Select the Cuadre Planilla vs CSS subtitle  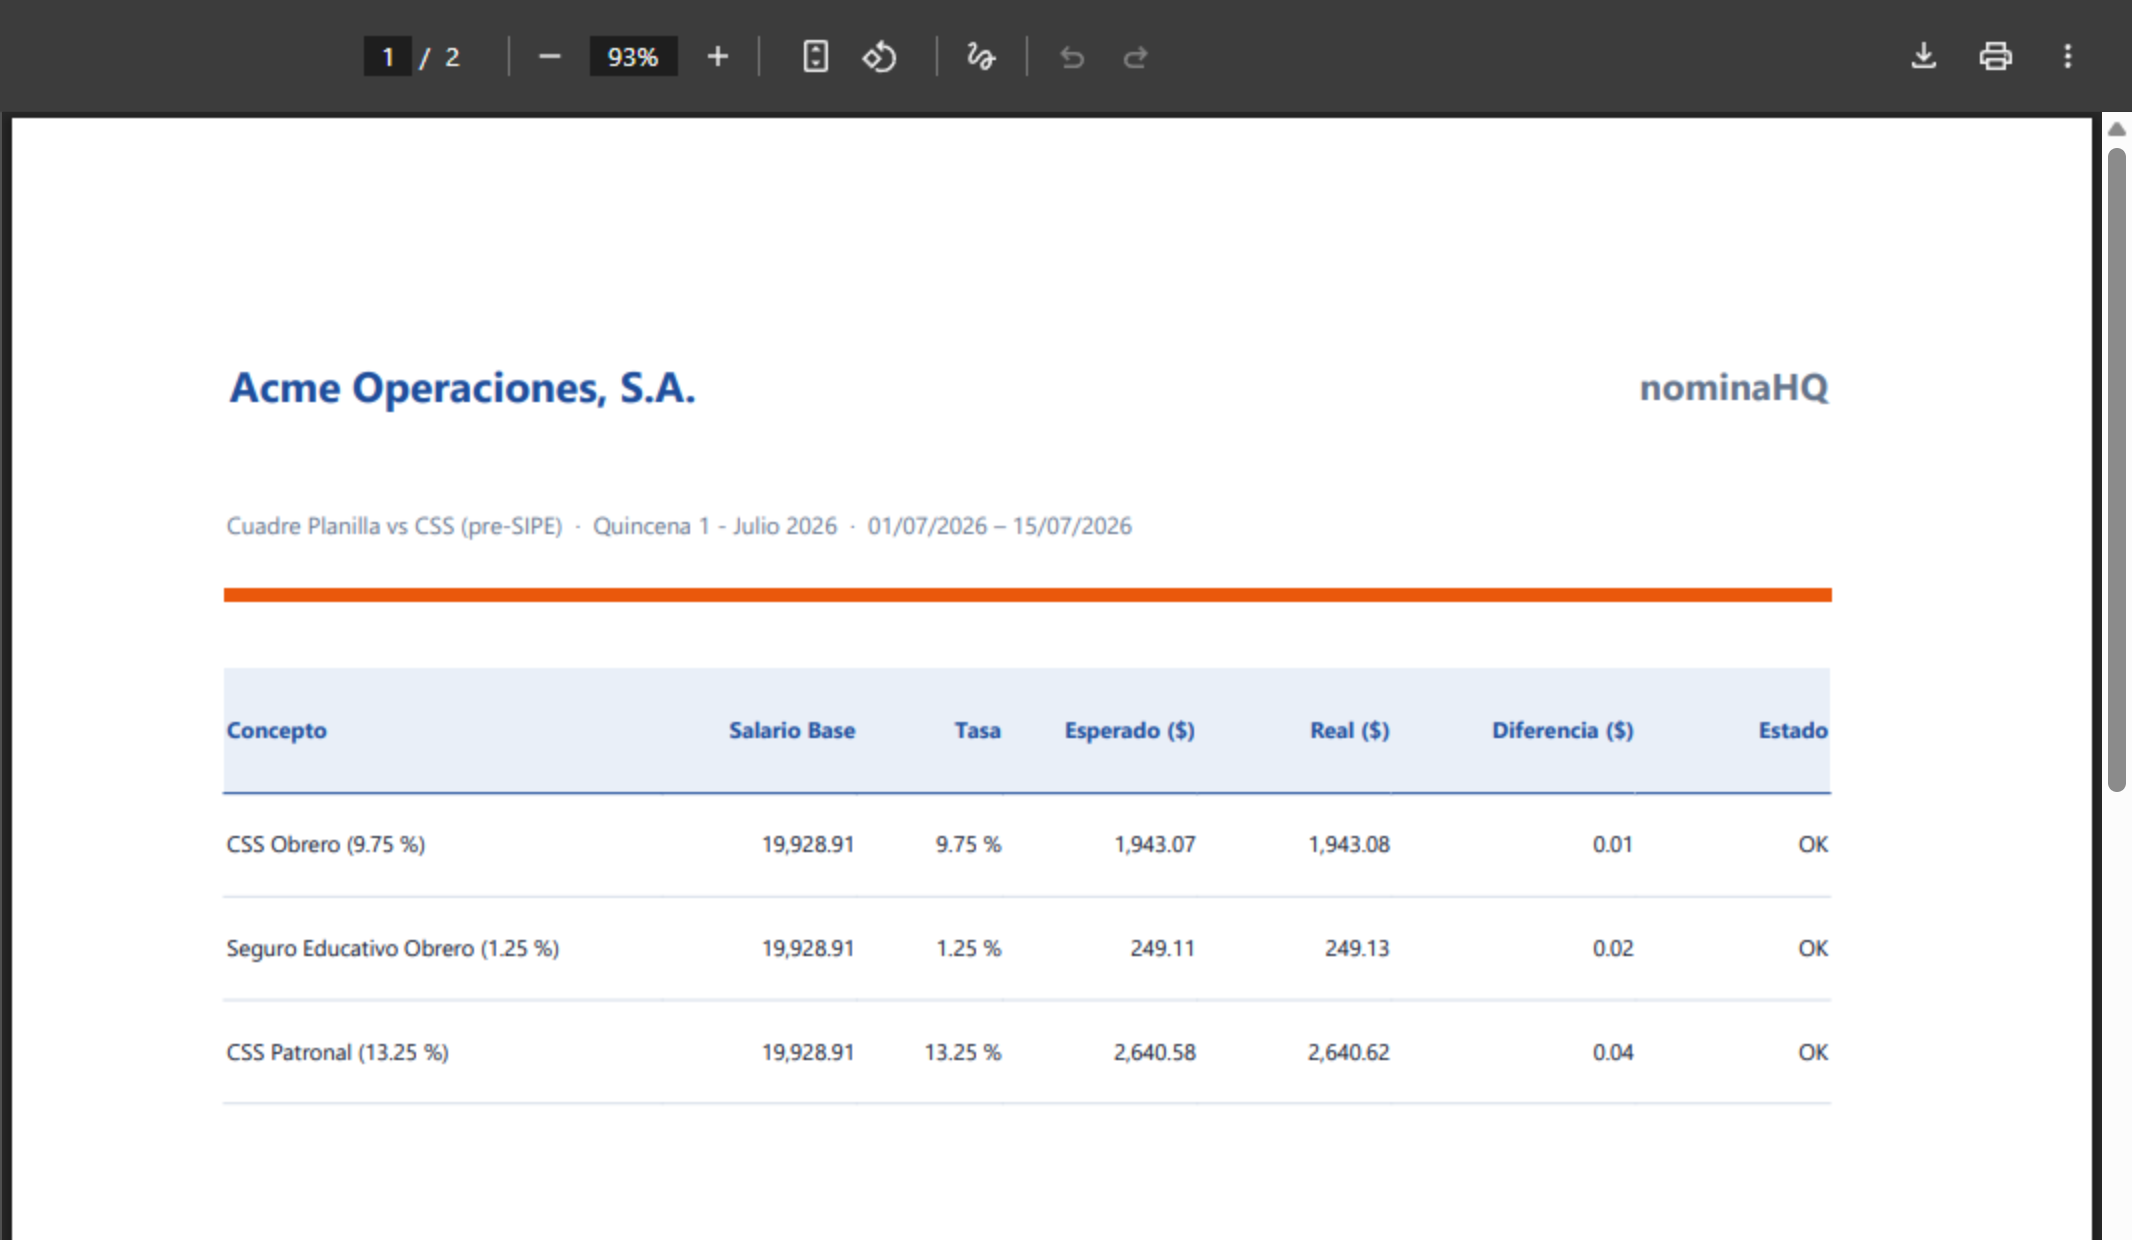pyautogui.click(x=679, y=526)
